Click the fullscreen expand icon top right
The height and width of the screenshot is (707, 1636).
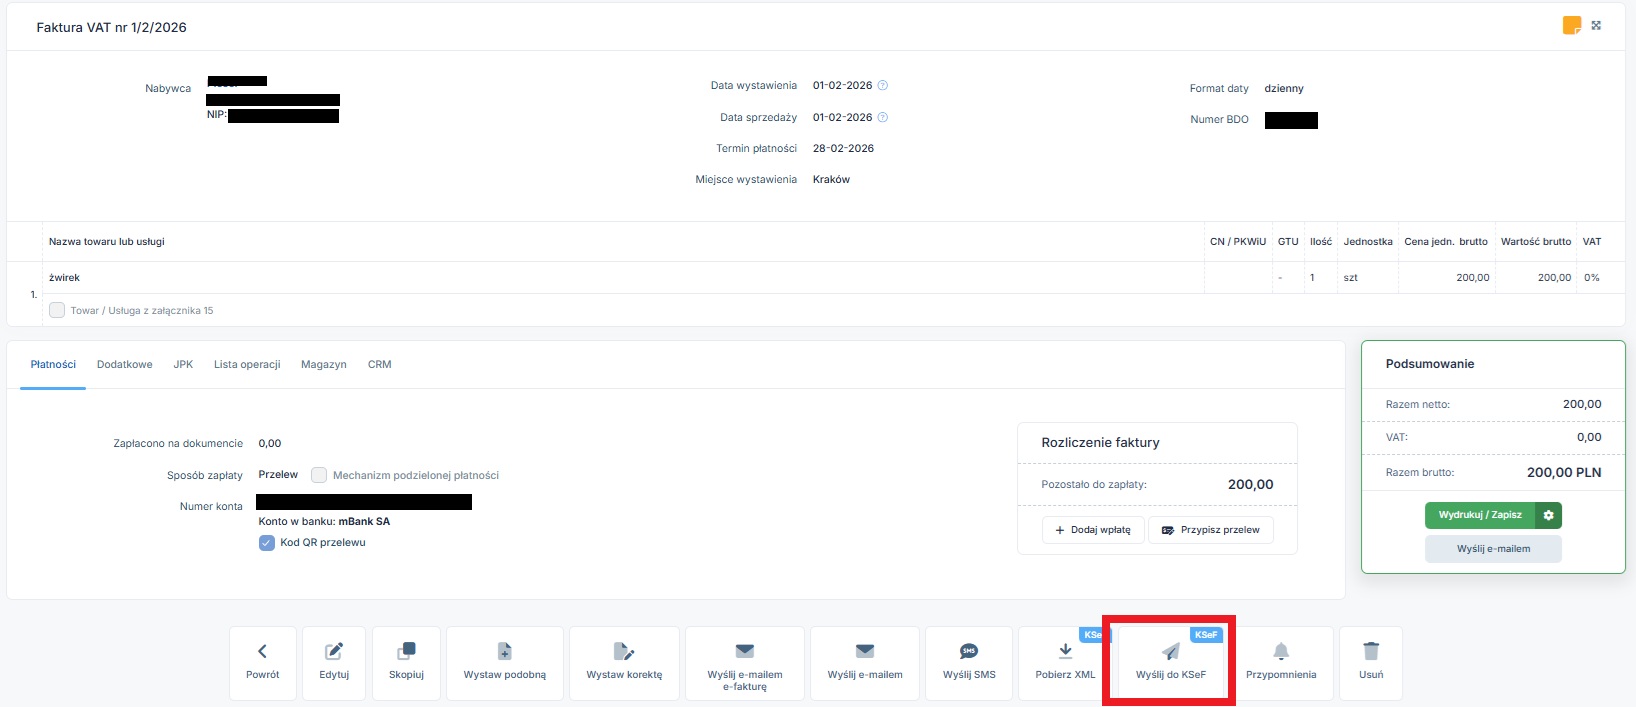tap(1596, 25)
